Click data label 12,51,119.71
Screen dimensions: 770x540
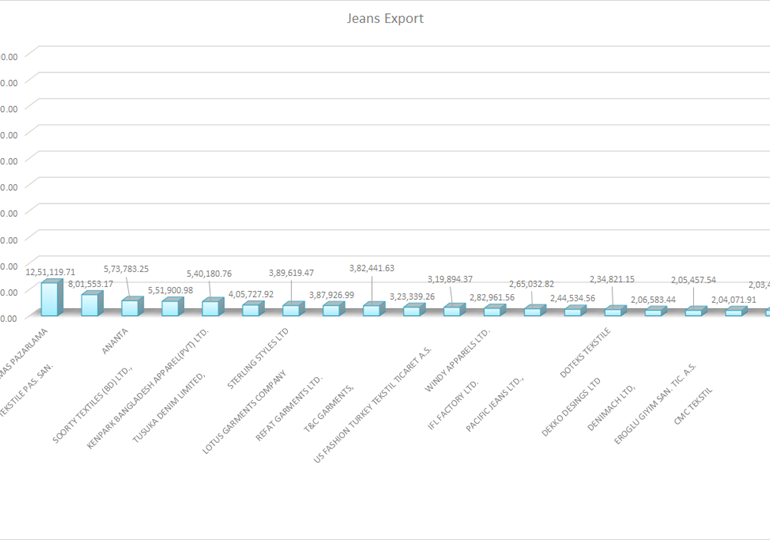click(50, 272)
